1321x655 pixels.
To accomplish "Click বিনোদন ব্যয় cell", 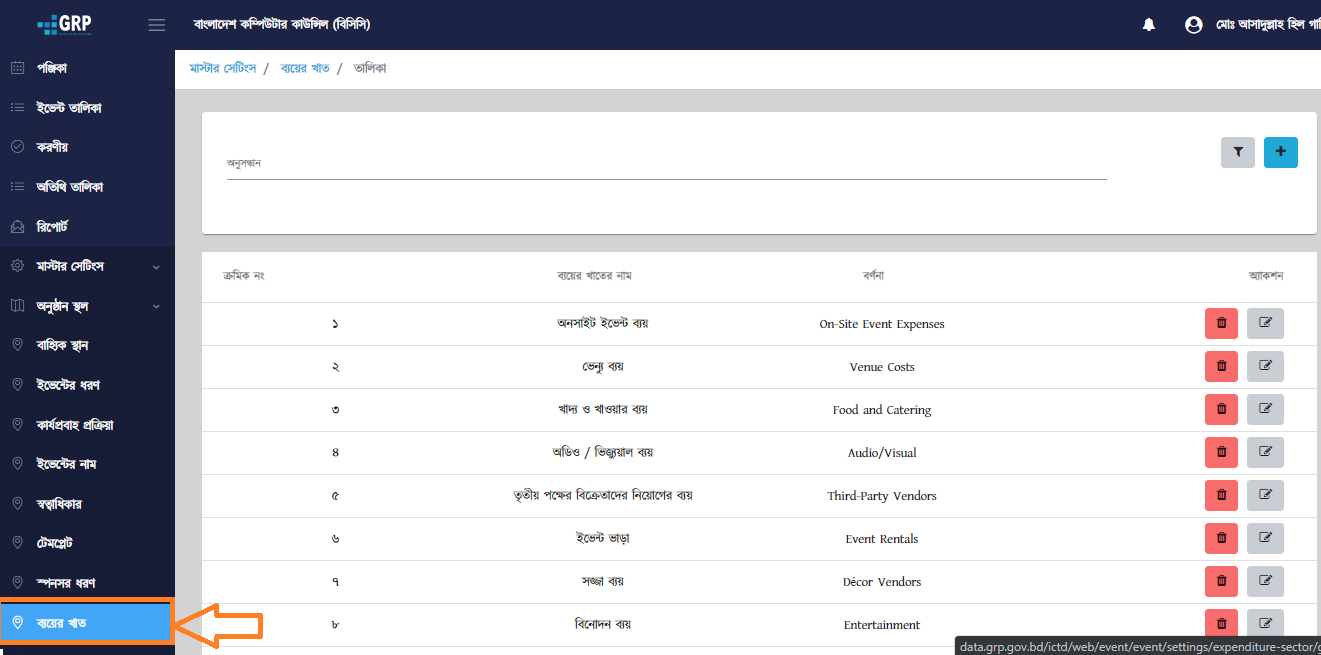I will [603, 624].
